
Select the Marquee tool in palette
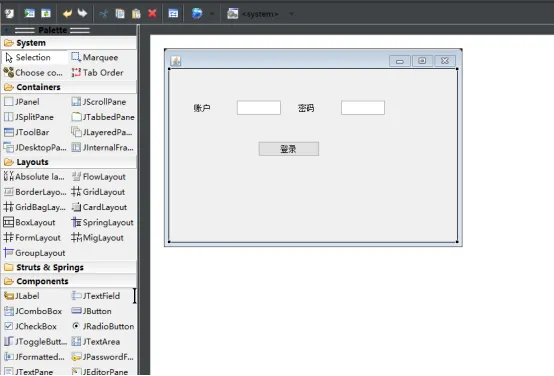pos(95,57)
